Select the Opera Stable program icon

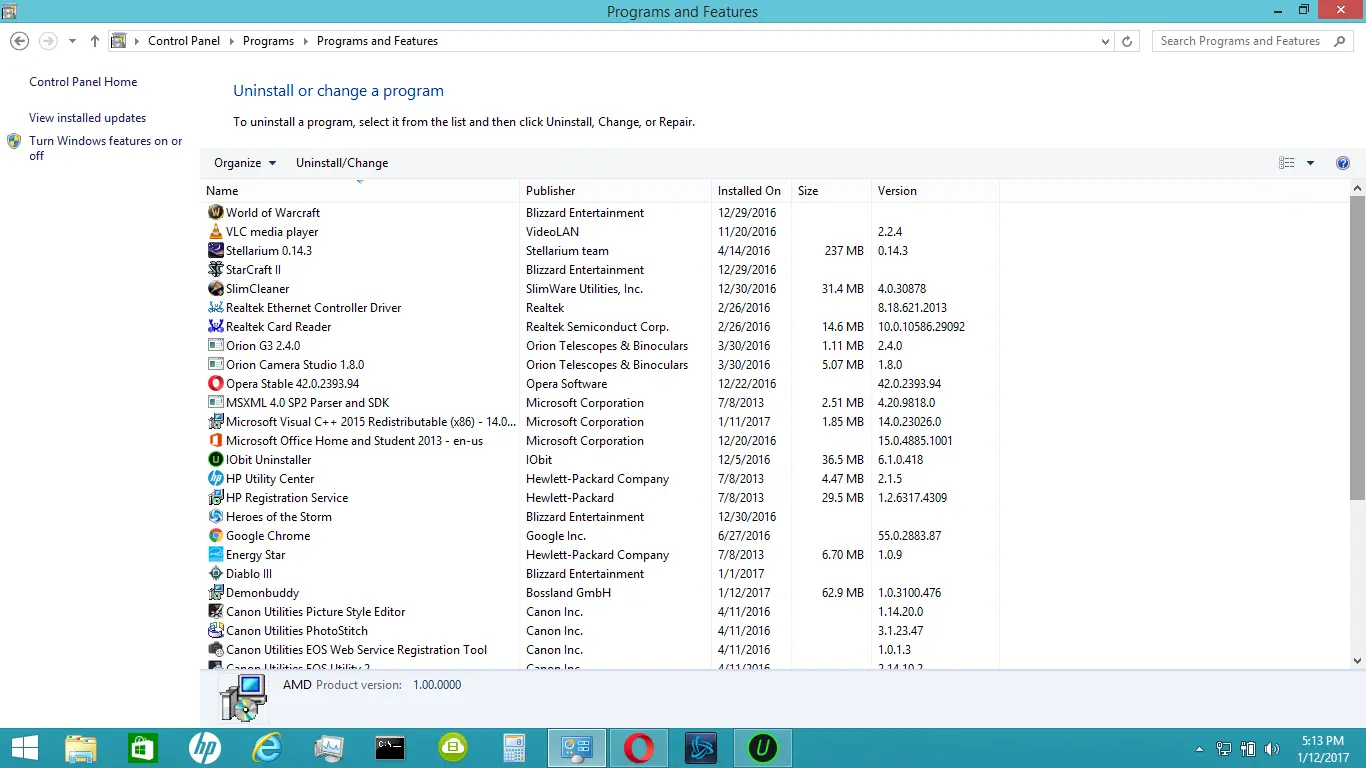click(215, 384)
